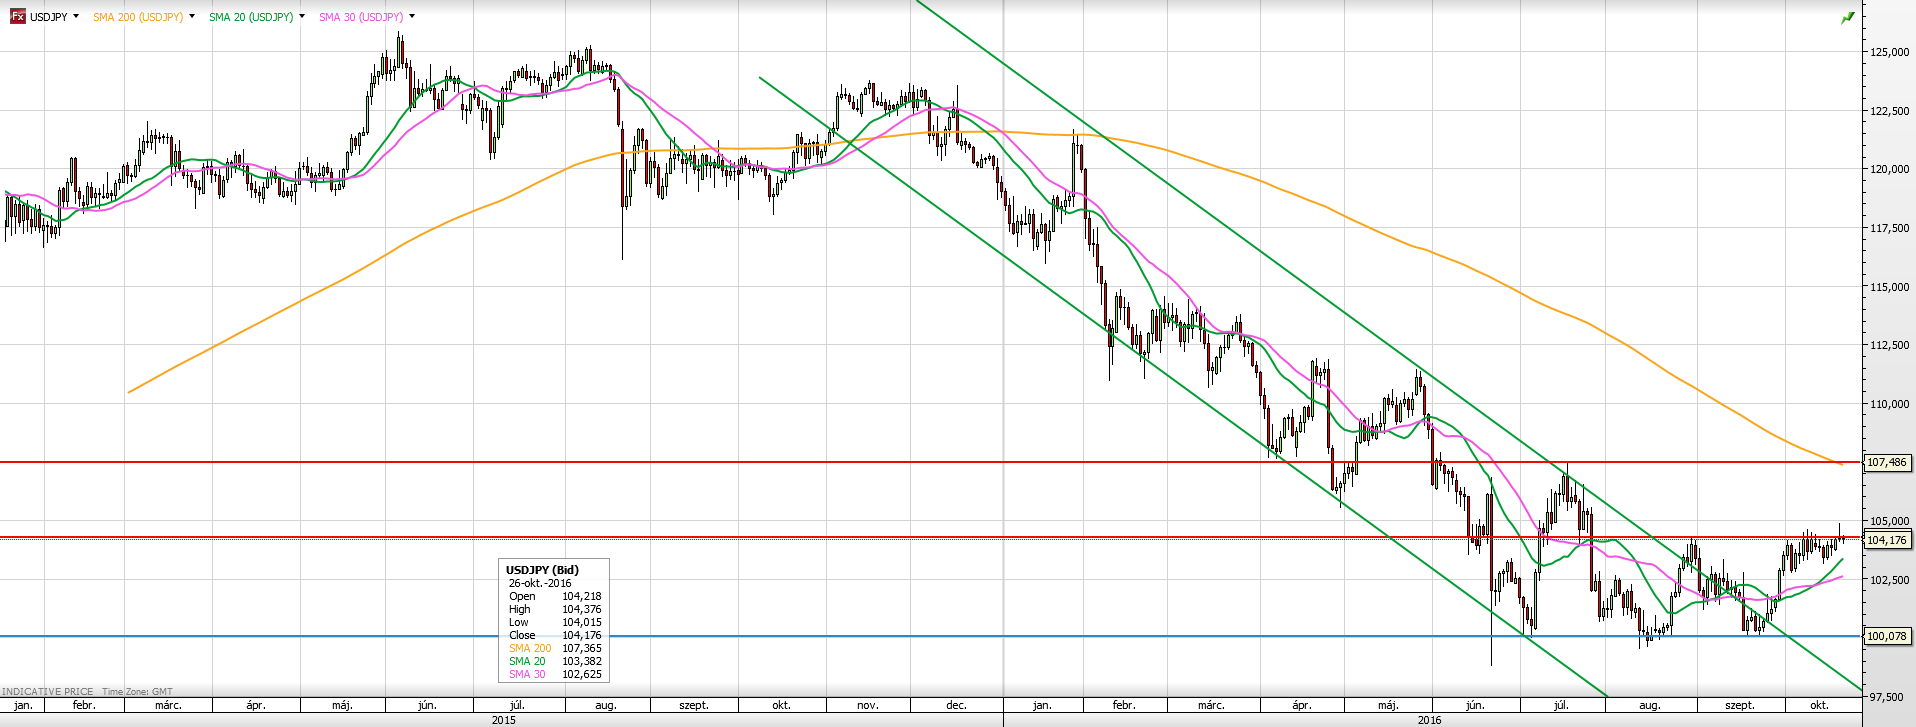Click the 125,000 price axis label
The width and height of the screenshot is (1916, 727).
coord(1889,52)
